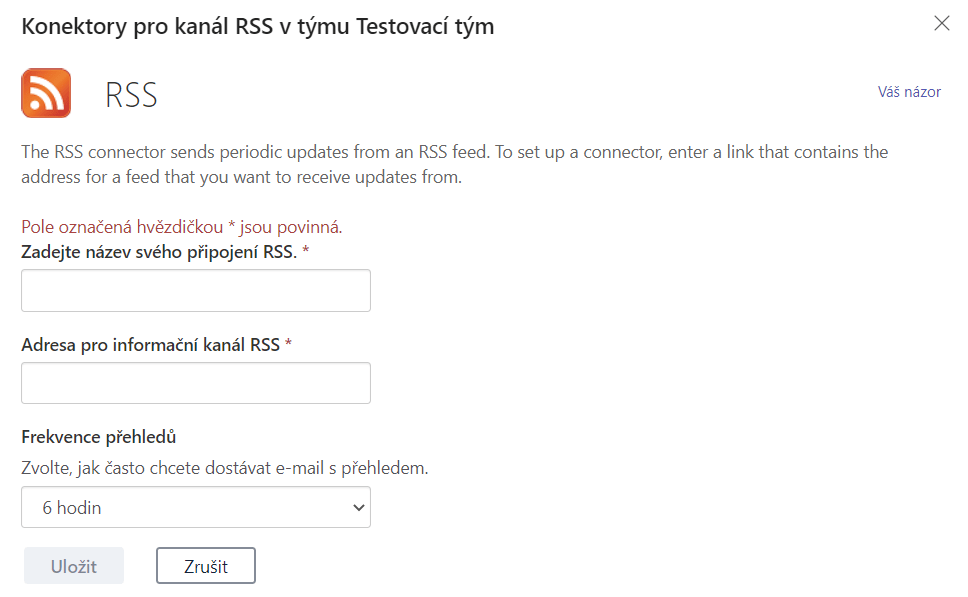
Task: Click the dialog title Konektory pro kanál RSS
Action: coord(258,27)
